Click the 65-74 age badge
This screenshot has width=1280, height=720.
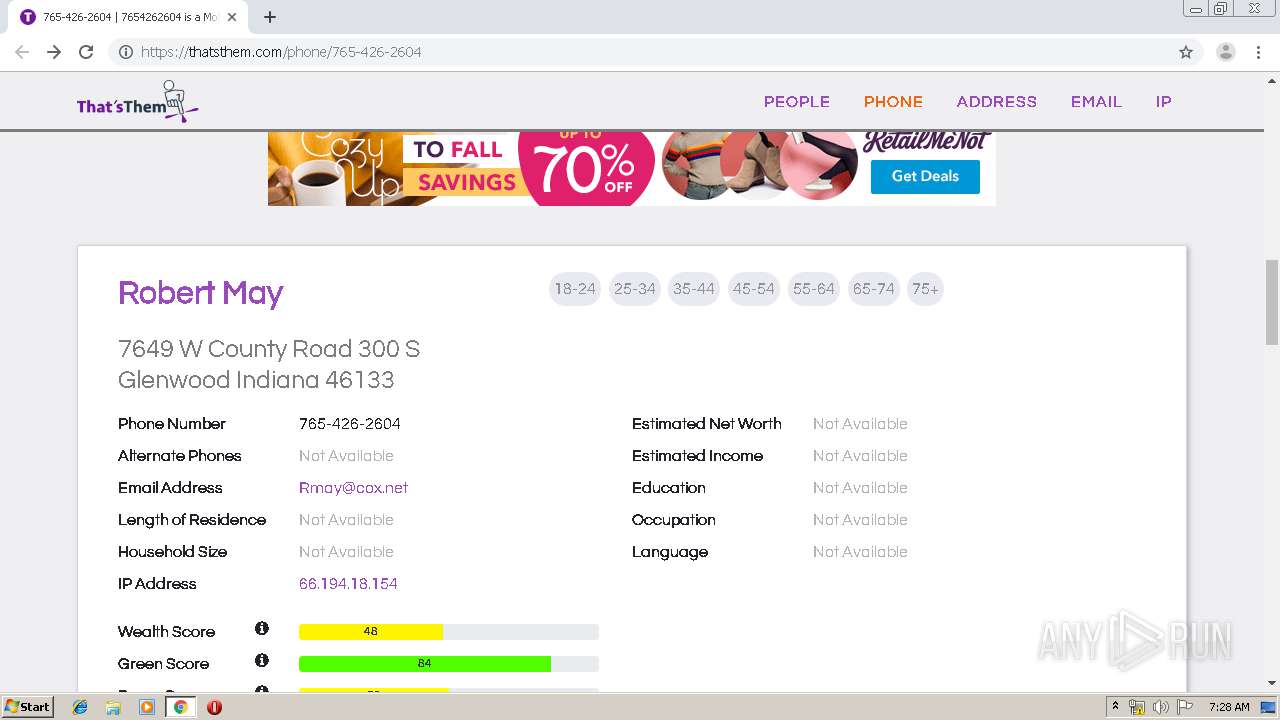(x=873, y=289)
